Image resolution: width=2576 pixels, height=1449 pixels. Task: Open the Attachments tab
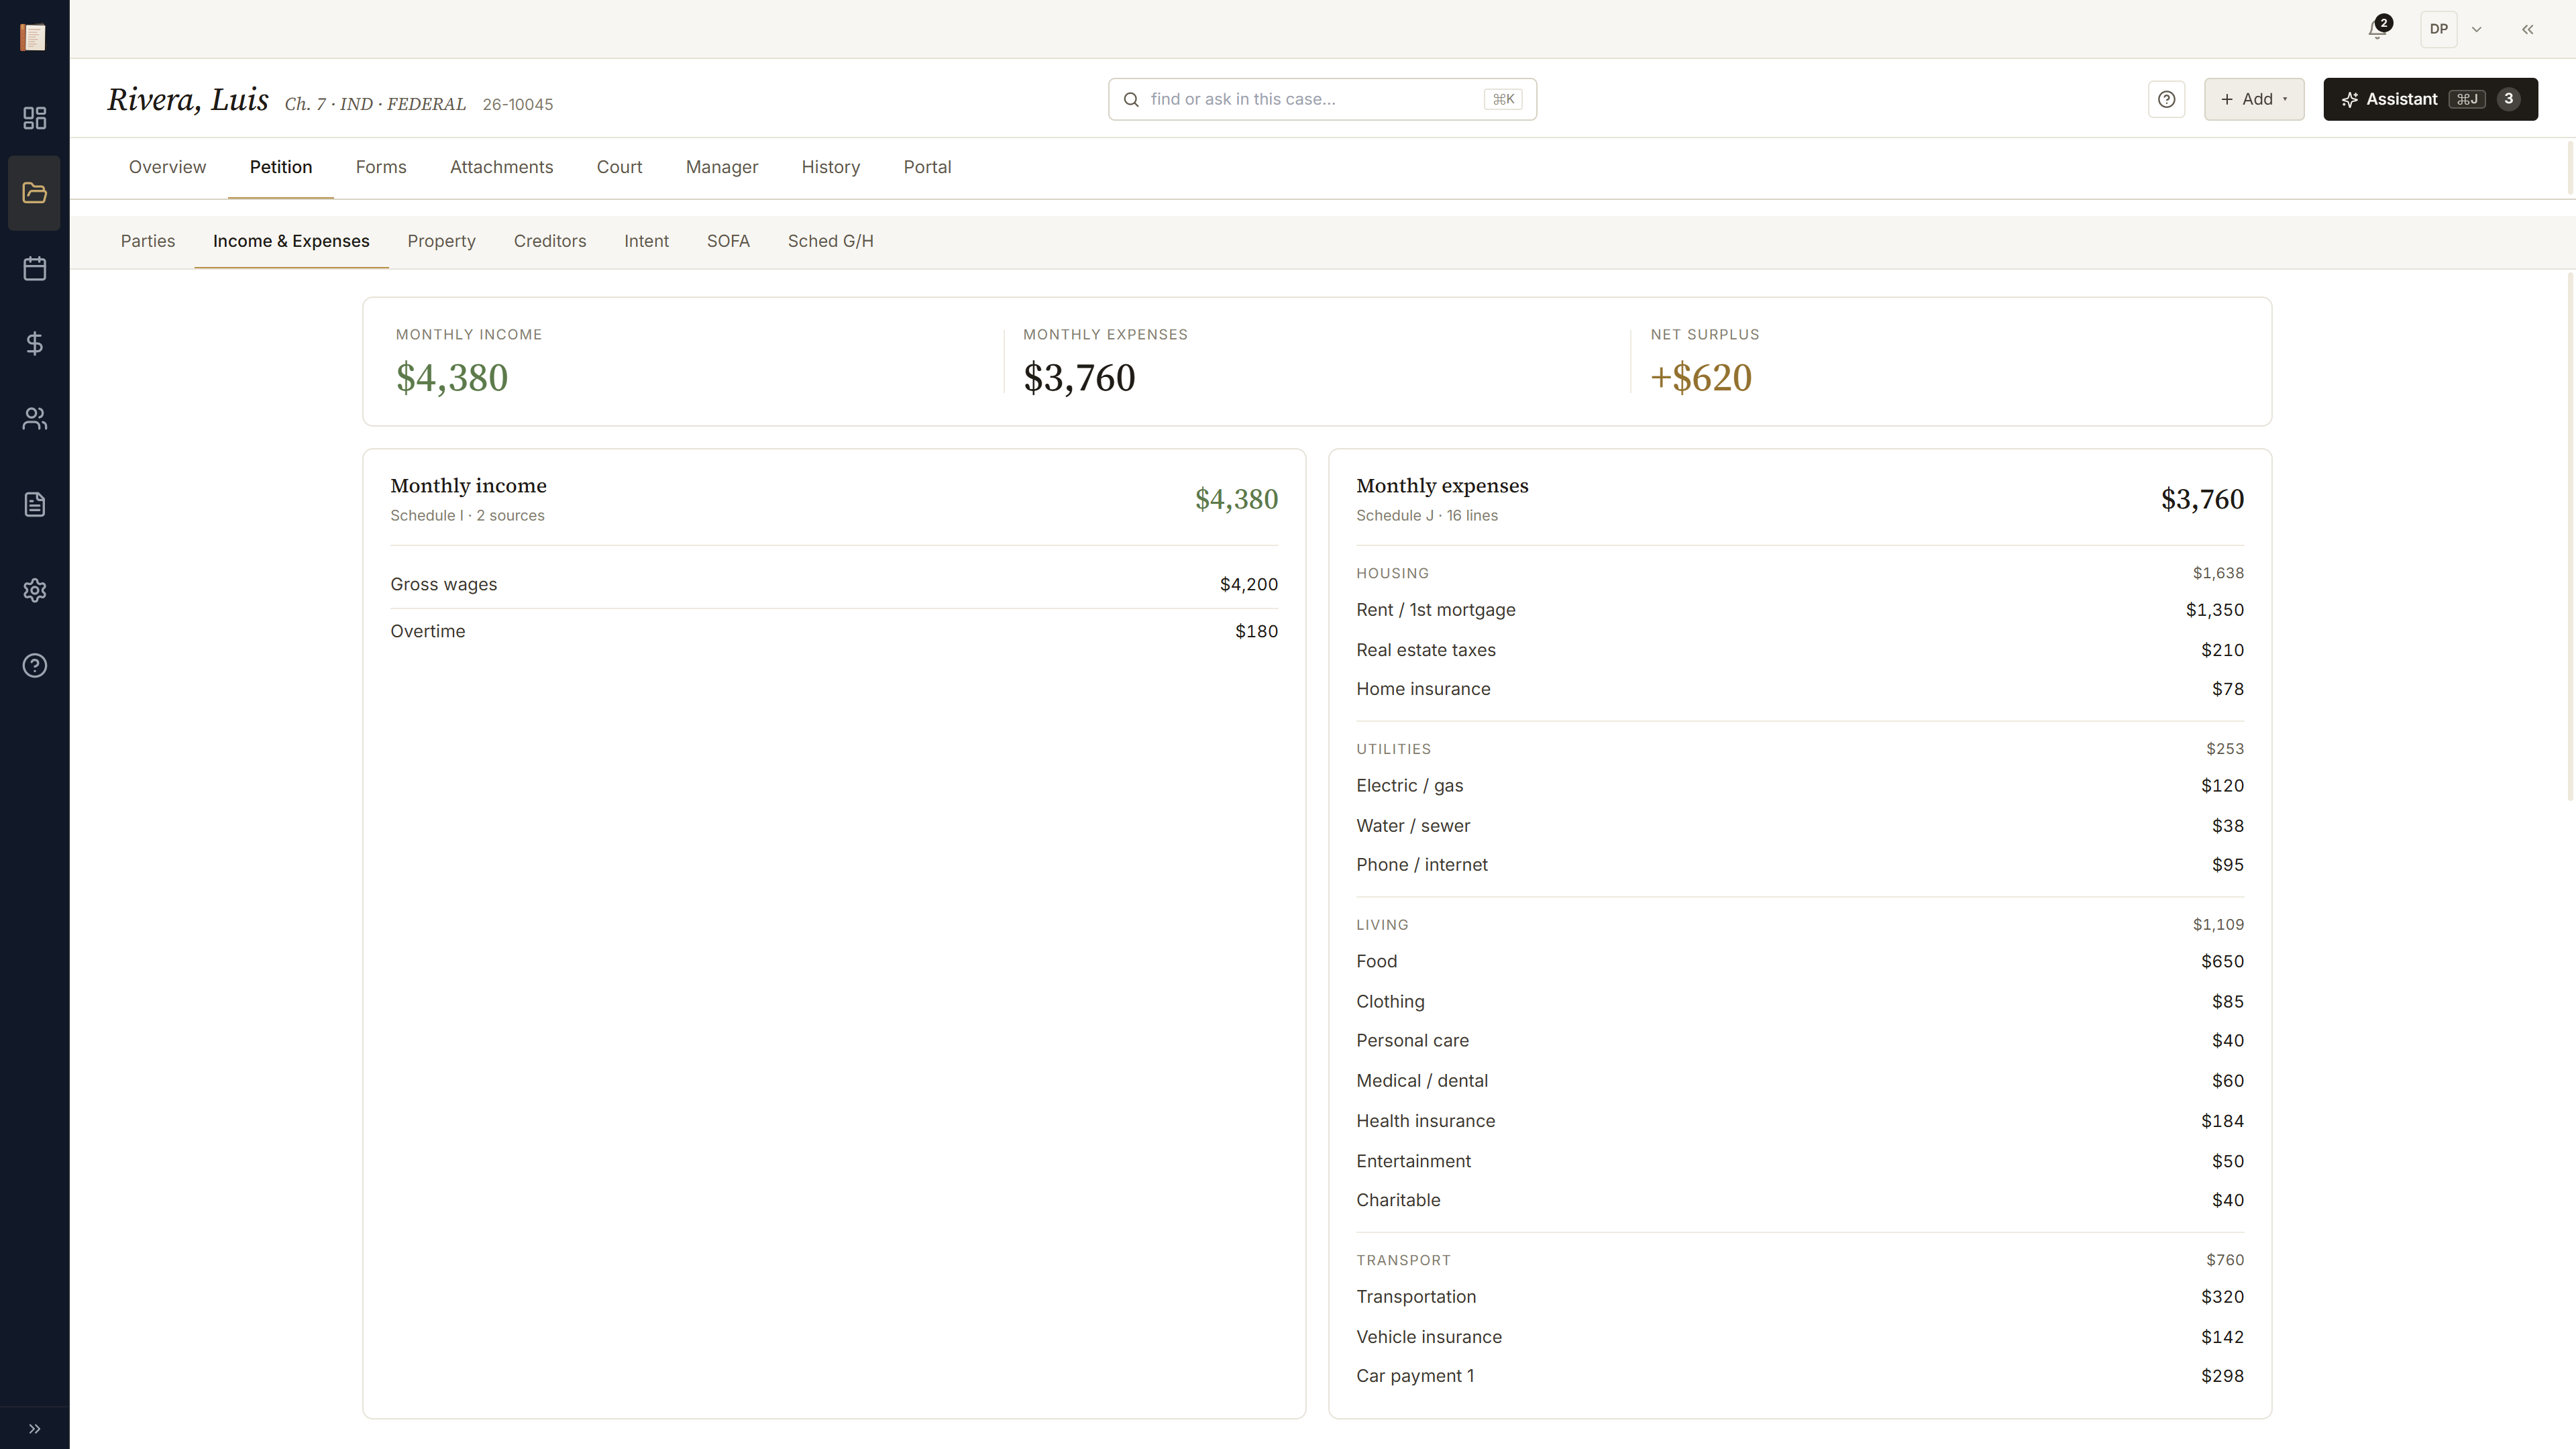click(501, 167)
